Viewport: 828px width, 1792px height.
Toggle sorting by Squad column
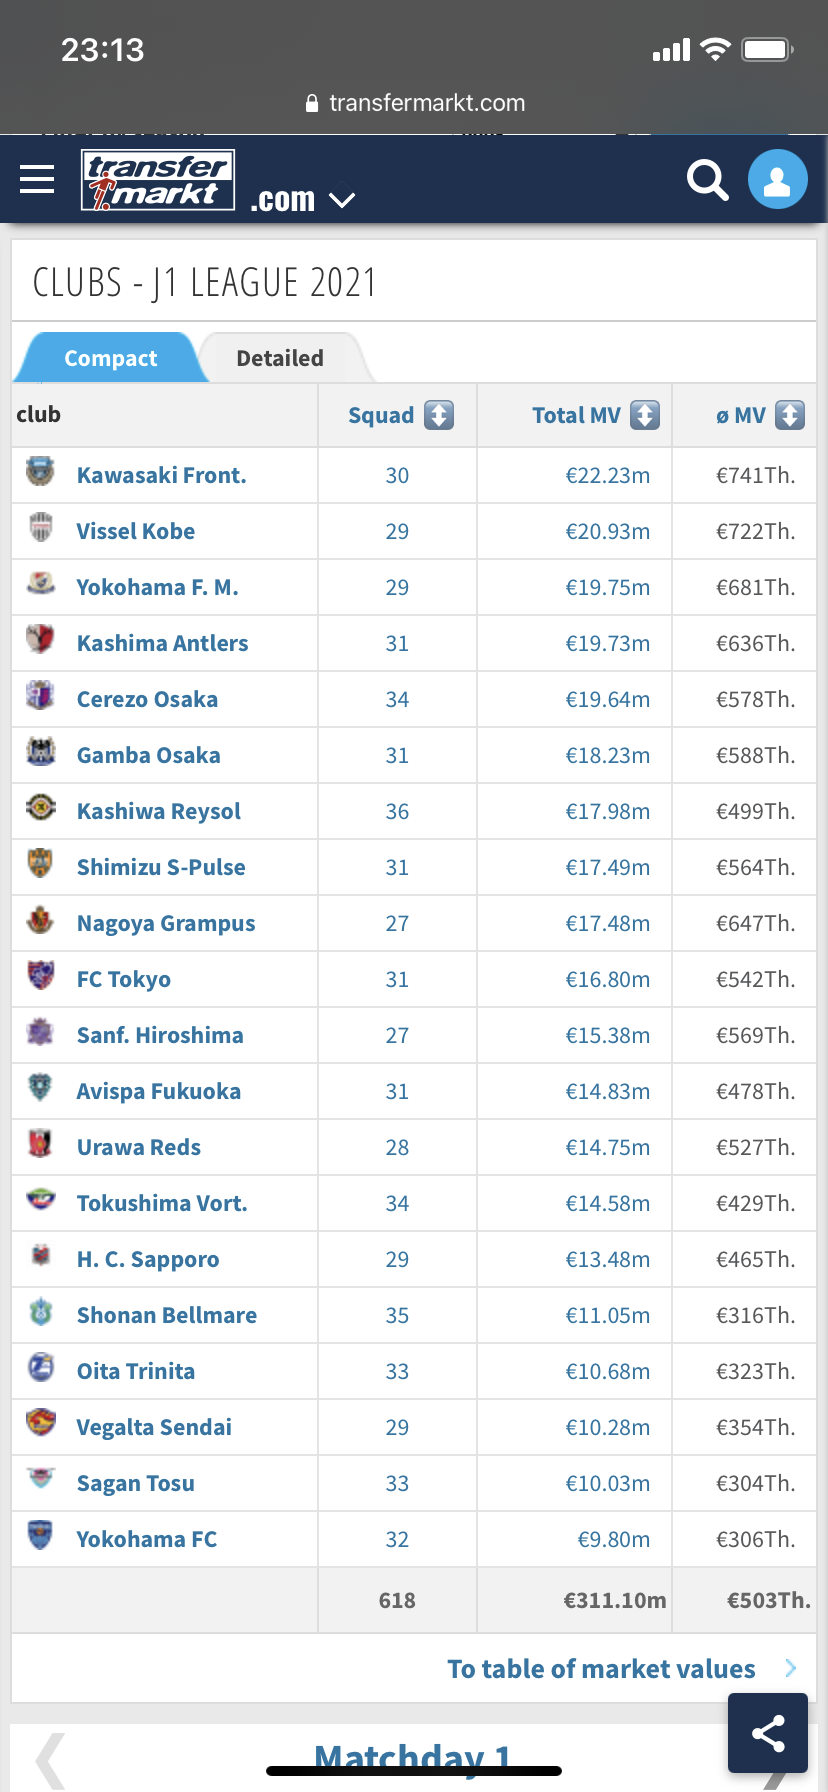click(x=438, y=415)
